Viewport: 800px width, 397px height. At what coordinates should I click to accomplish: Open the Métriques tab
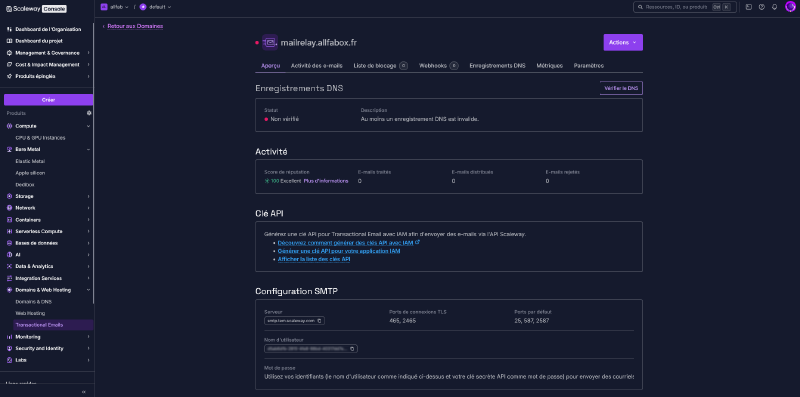[549, 66]
